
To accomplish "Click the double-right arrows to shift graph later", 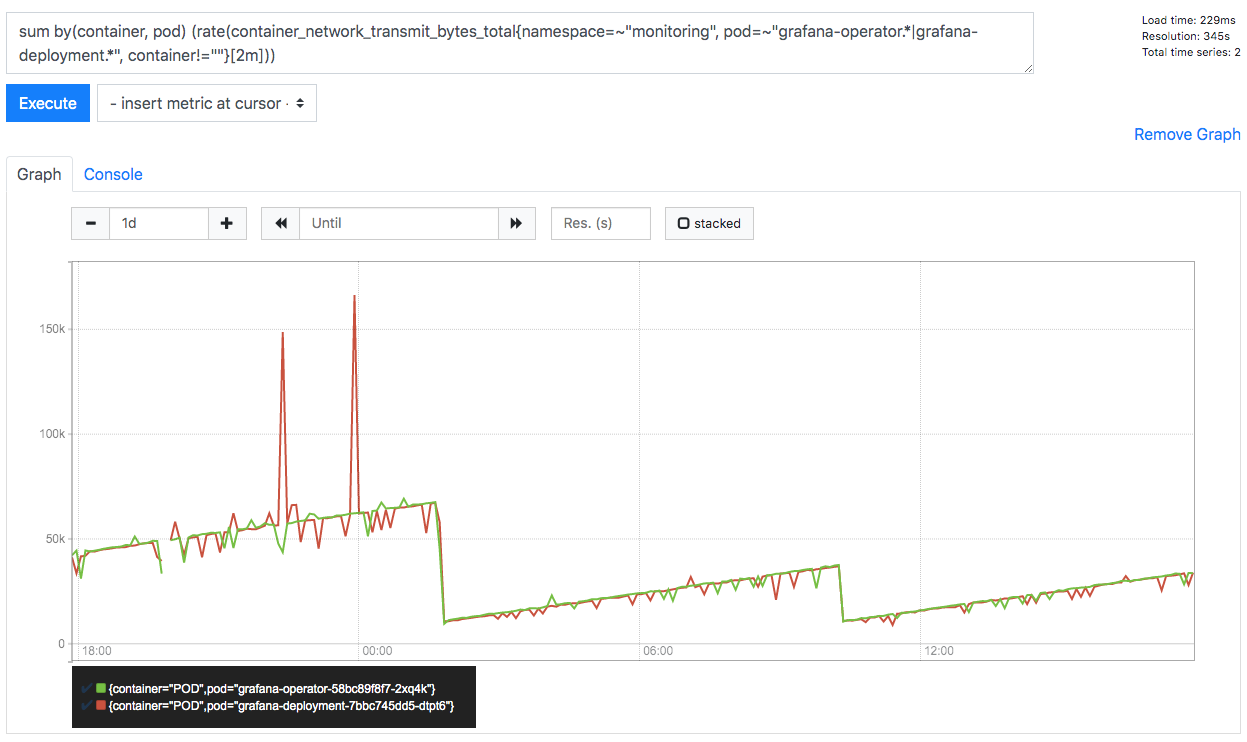I will [517, 223].
